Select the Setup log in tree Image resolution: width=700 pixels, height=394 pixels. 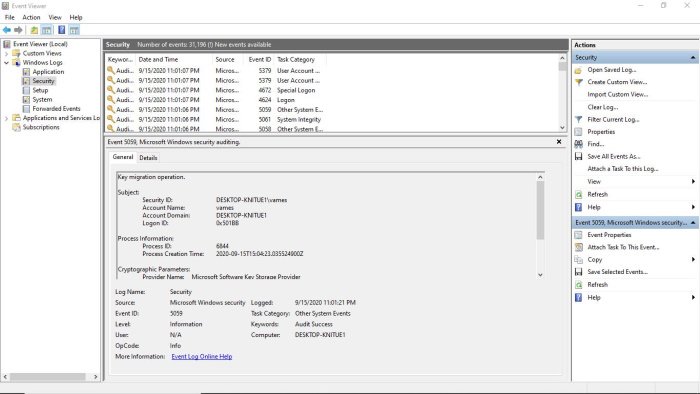40,90
